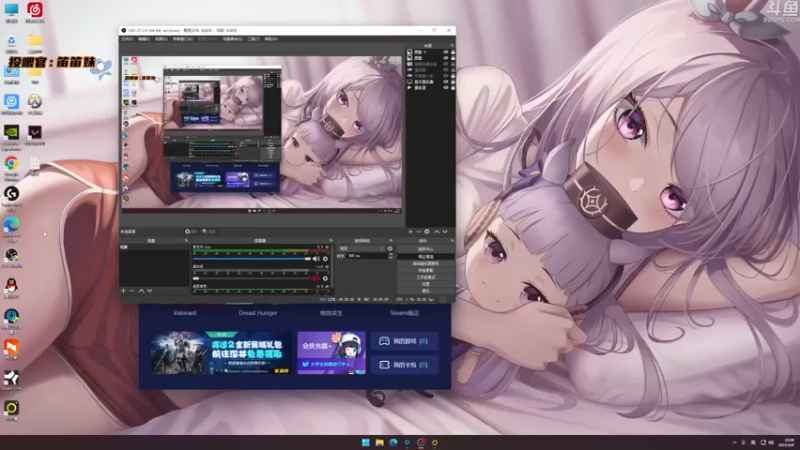800x450 pixels.
Task: Undock the Audio Mixer panel via its header icon
Action: (x=331, y=240)
